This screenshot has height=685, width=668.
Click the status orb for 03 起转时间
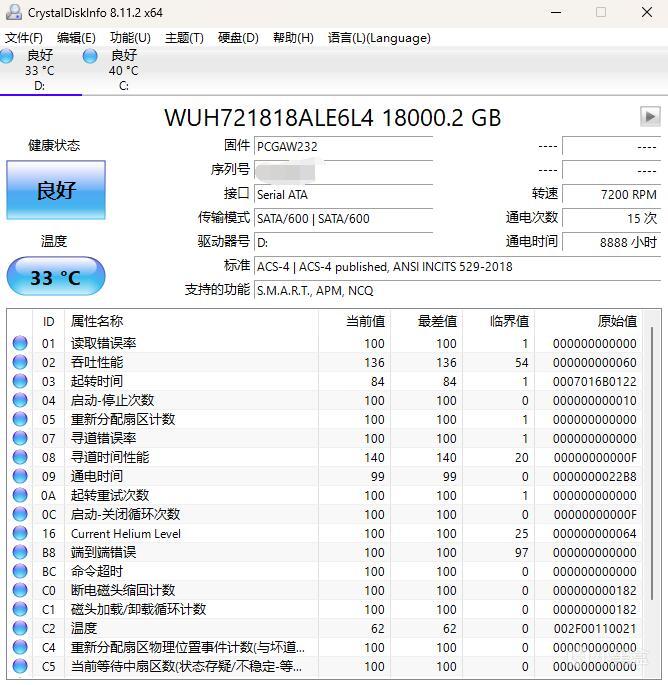click(x=20, y=381)
